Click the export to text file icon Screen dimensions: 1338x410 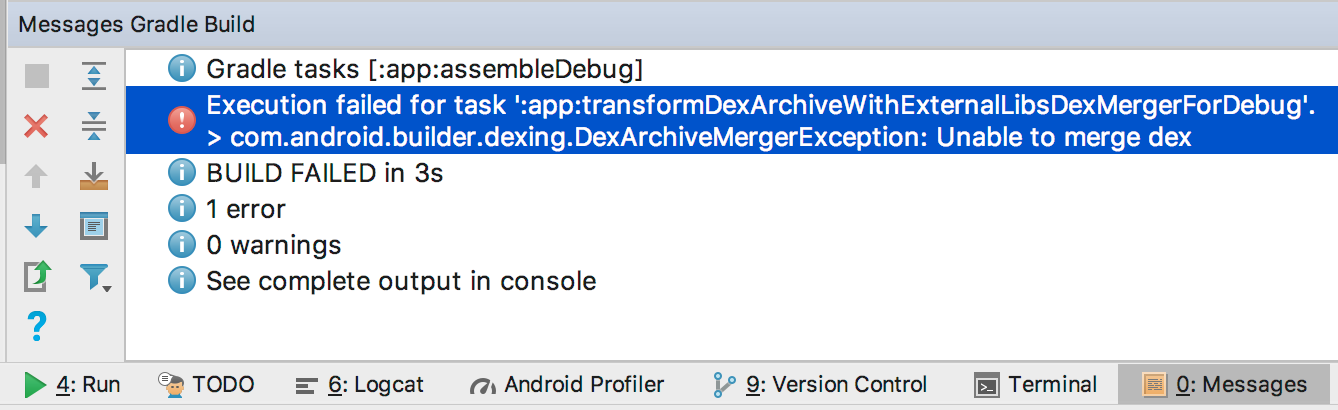(x=36, y=276)
